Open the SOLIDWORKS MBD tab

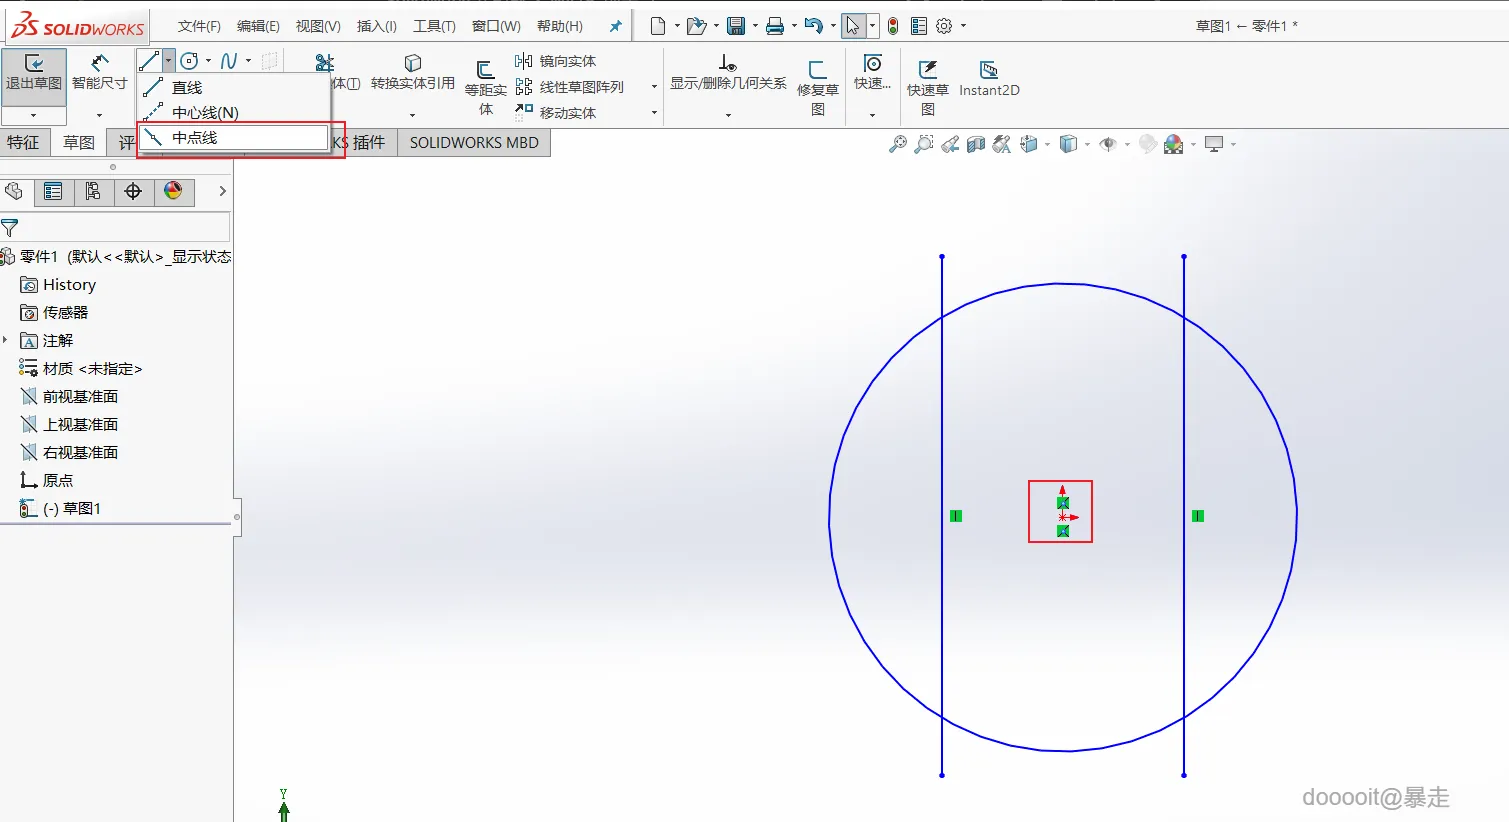click(474, 143)
